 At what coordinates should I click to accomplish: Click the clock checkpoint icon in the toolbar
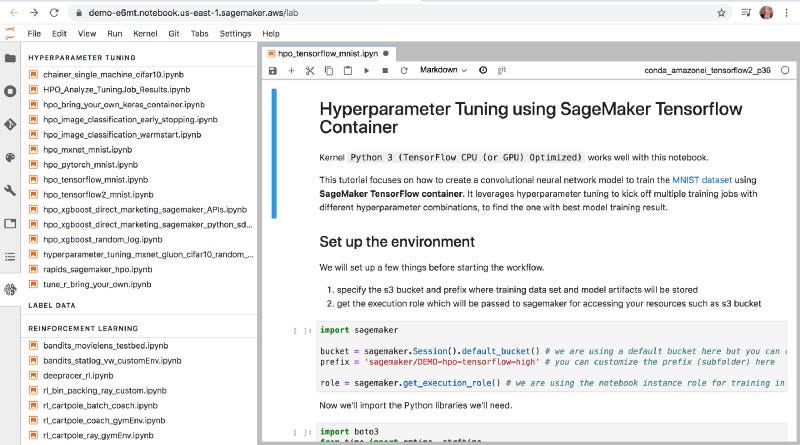coord(483,70)
